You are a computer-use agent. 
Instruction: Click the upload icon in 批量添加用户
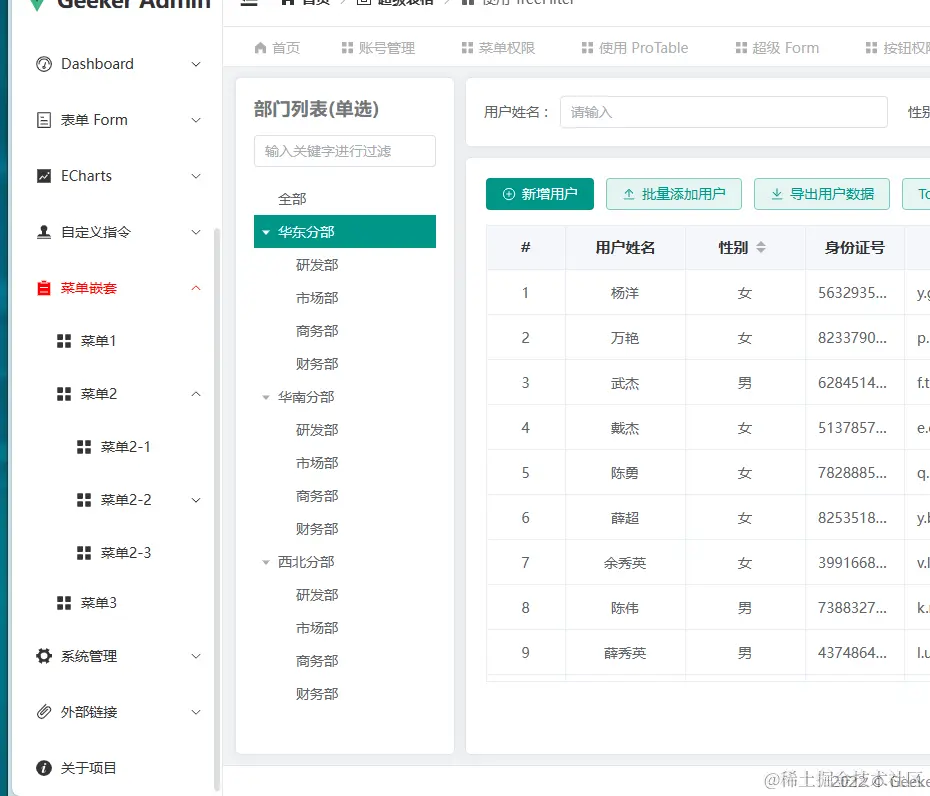[629, 194]
